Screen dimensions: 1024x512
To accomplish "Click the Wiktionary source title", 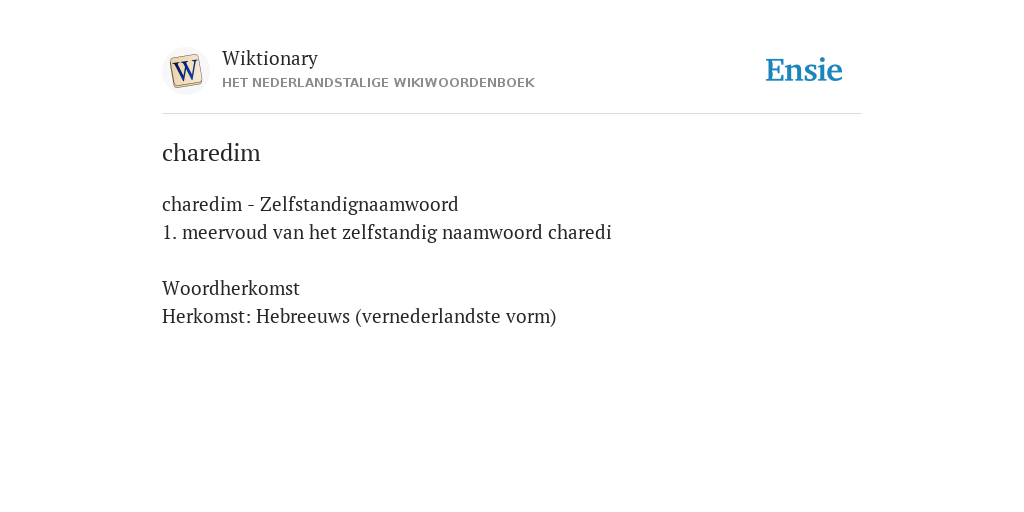I will tap(270, 58).
